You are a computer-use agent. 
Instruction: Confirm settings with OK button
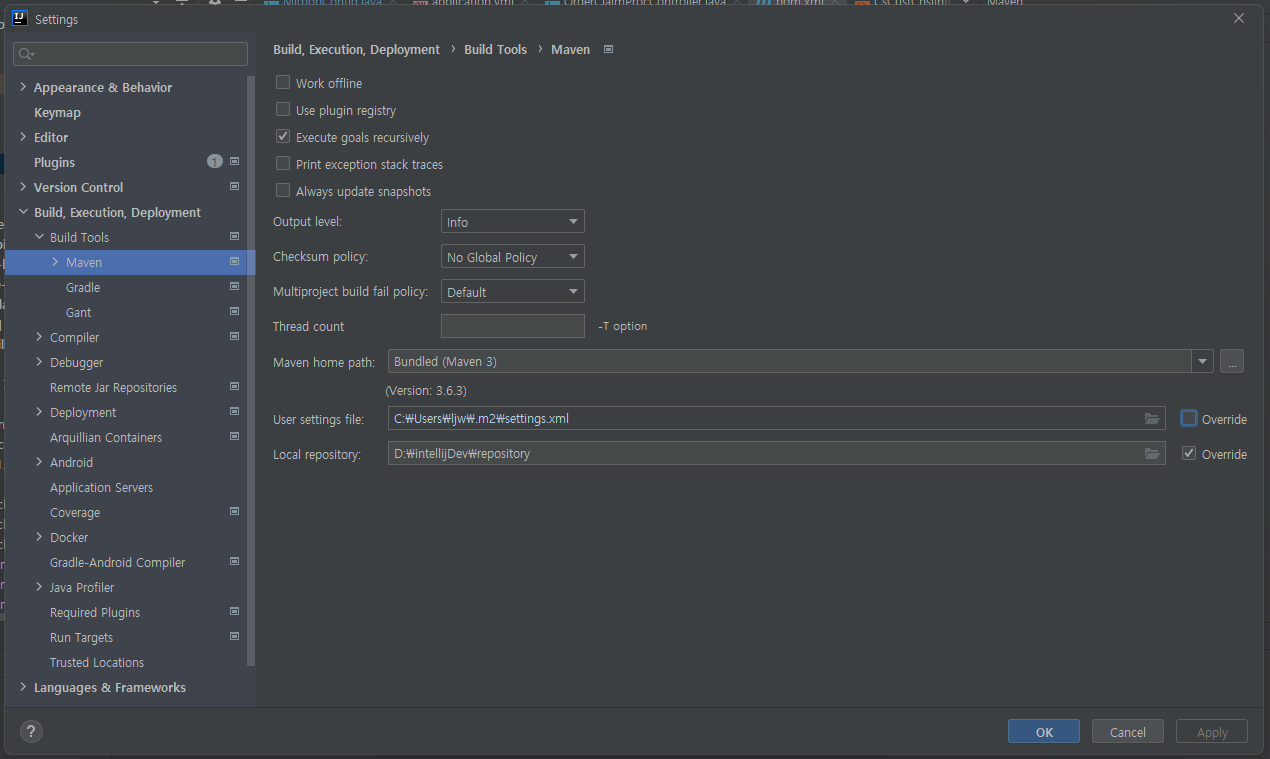[x=1044, y=732]
